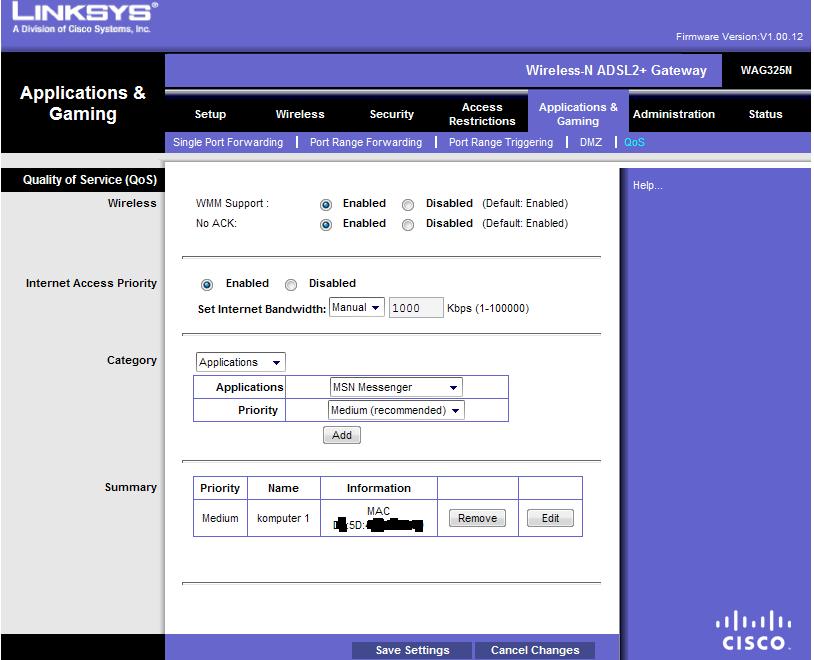Disable WMM Support radio button
This screenshot has height=660, width=814.
point(408,205)
